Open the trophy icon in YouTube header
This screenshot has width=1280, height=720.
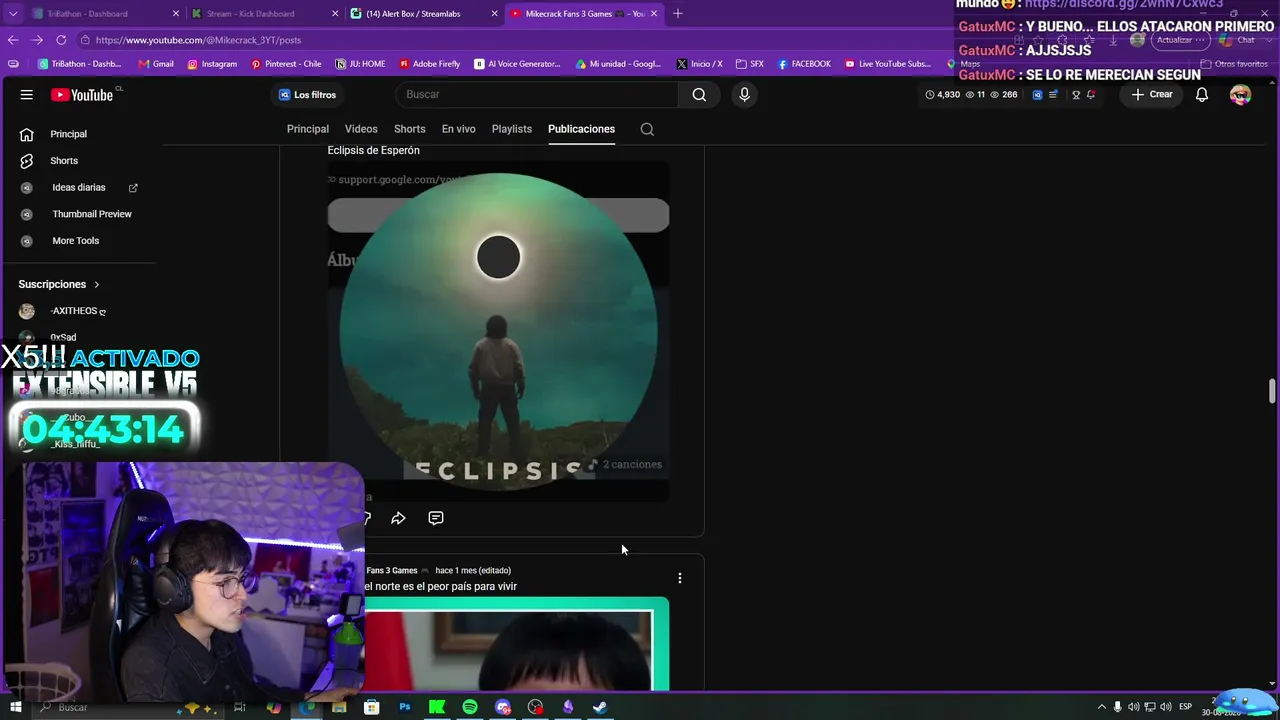pos(1076,95)
